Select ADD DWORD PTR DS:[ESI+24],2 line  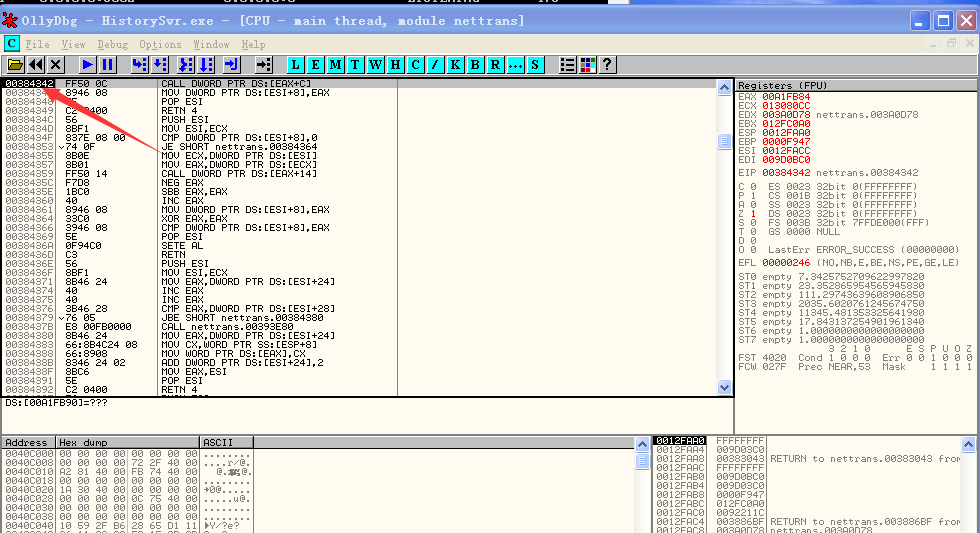point(242,362)
